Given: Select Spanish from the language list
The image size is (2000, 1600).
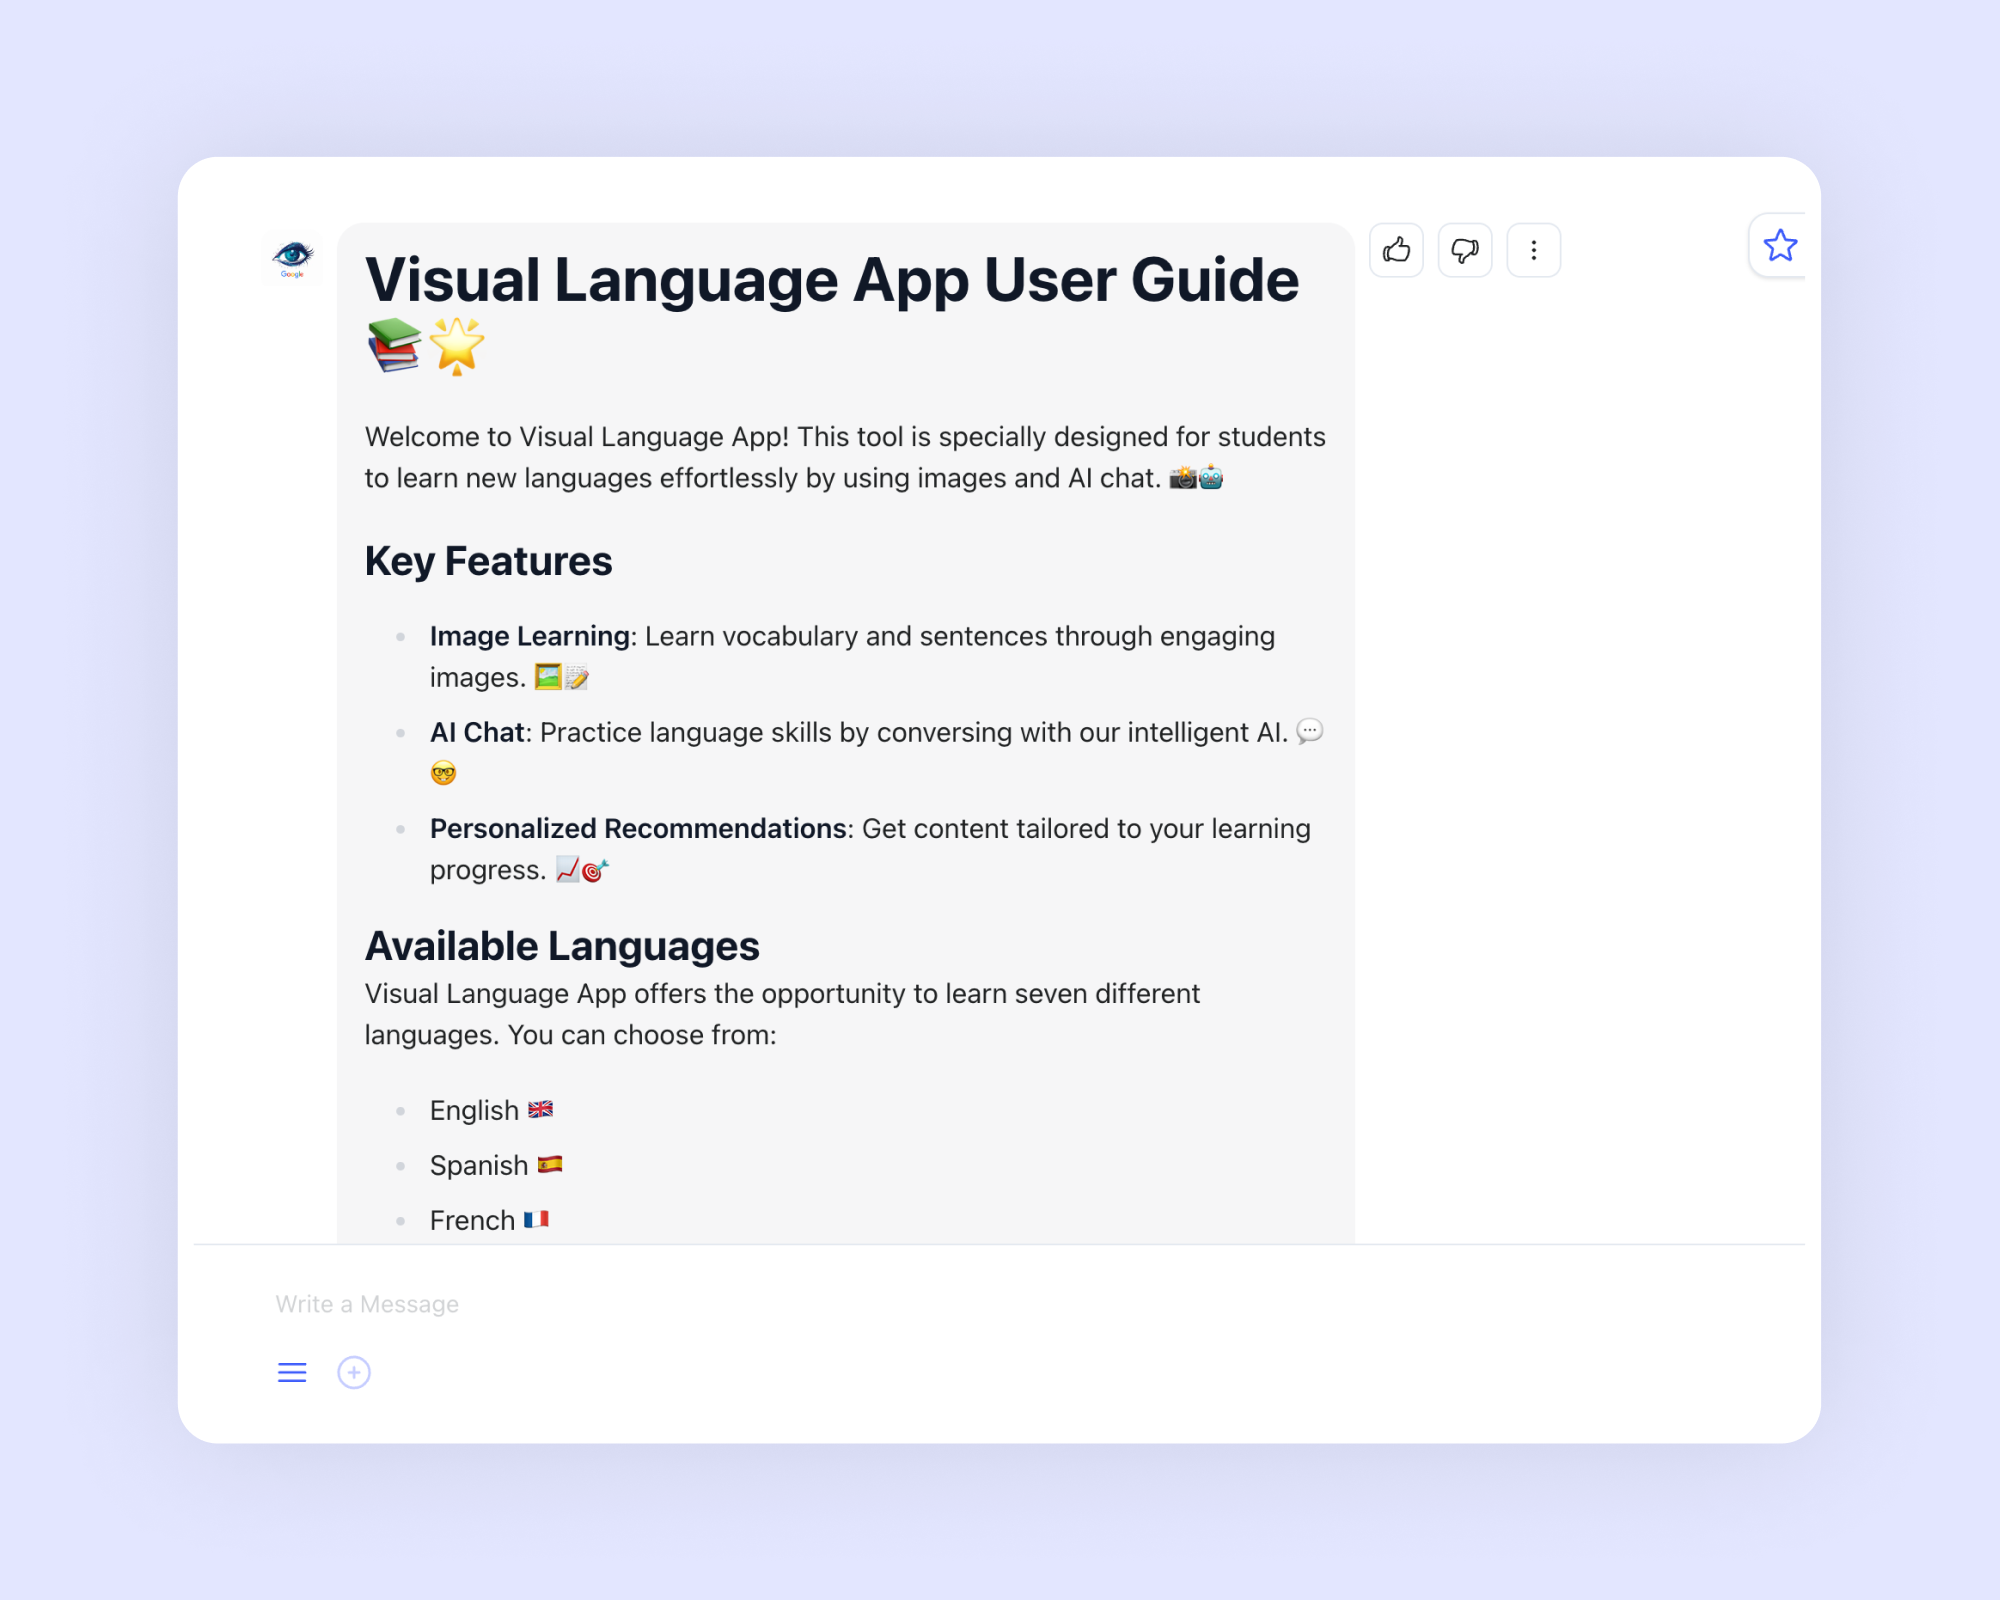Looking at the screenshot, I should (x=480, y=1165).
